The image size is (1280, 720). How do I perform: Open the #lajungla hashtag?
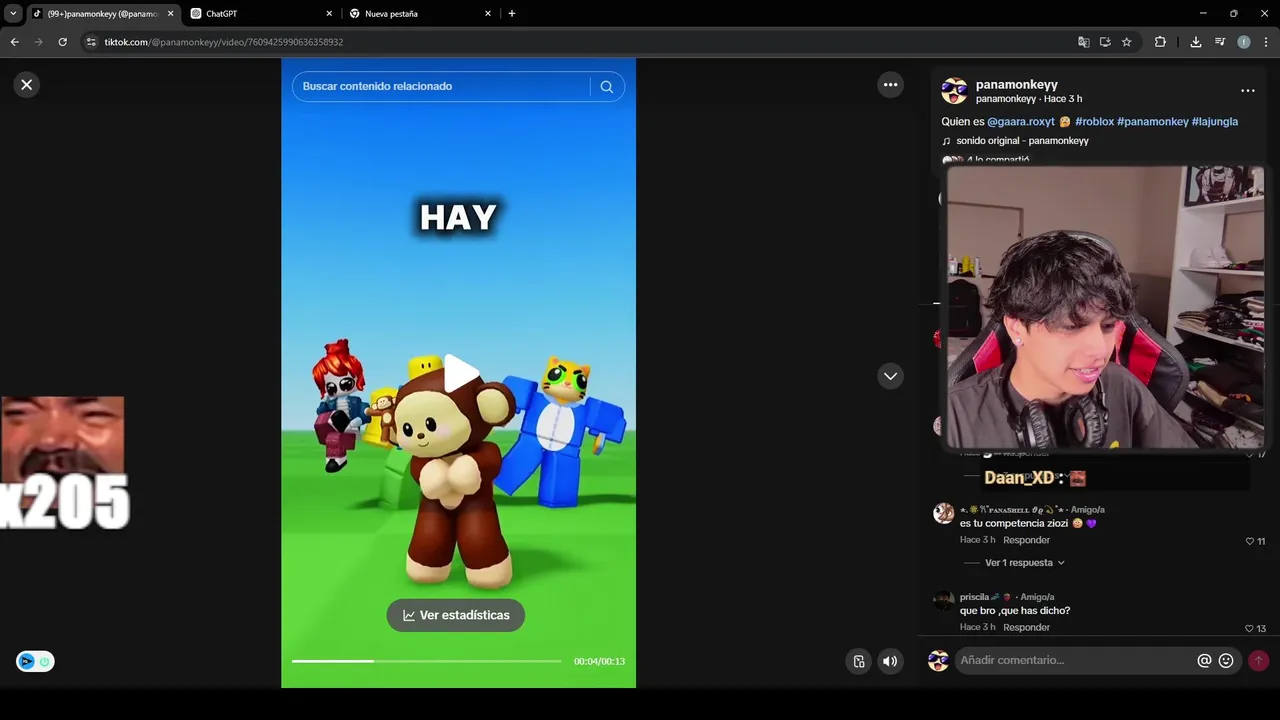[1215, 121]
